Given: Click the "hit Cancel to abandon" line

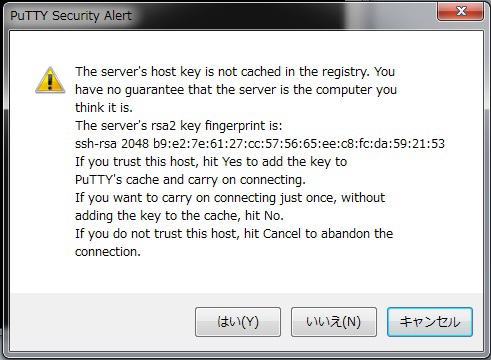Looking at the screenshot, I should coord(234,234).
